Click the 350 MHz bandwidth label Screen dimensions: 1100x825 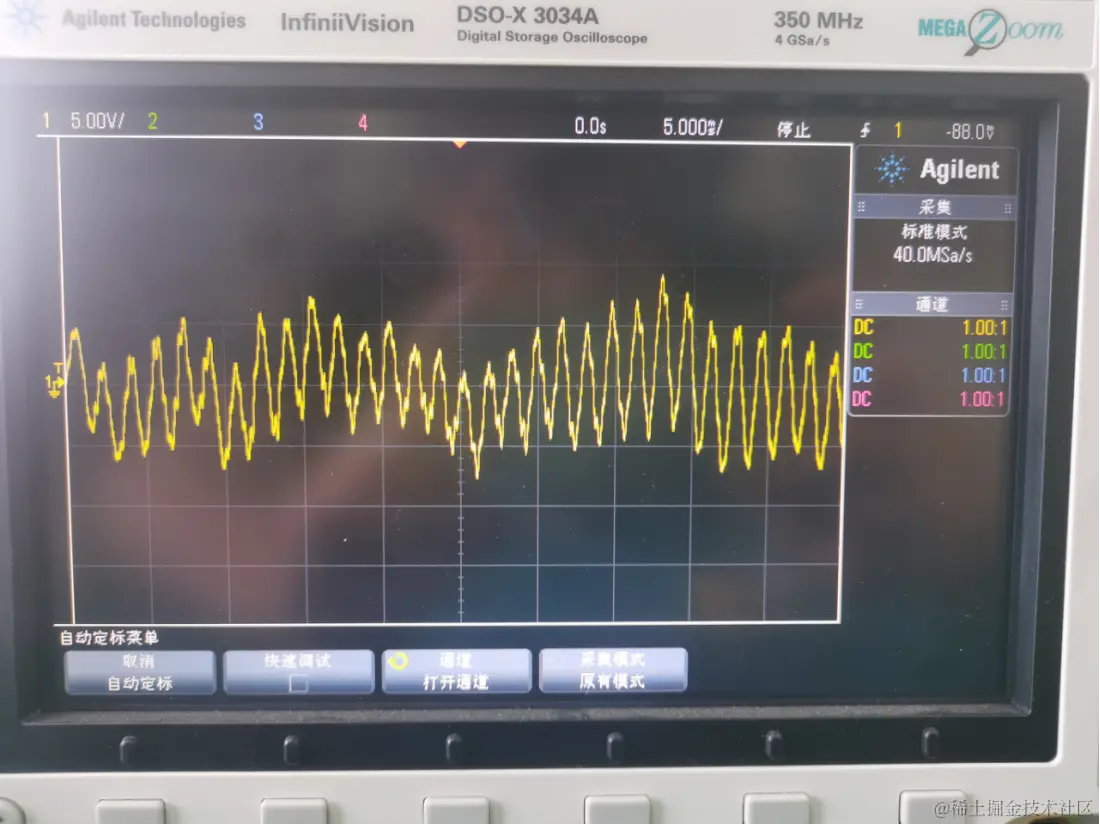tap(819, 20)
